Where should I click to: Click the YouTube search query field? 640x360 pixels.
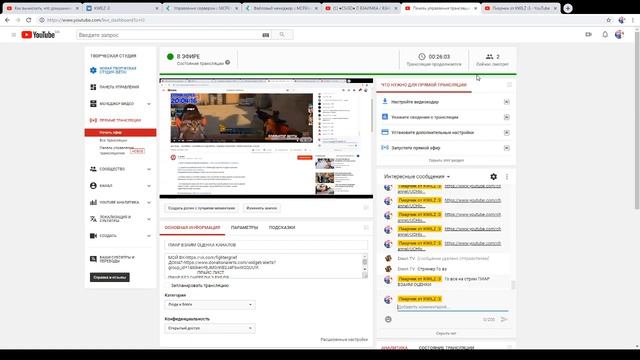click(x=168, y=35)
